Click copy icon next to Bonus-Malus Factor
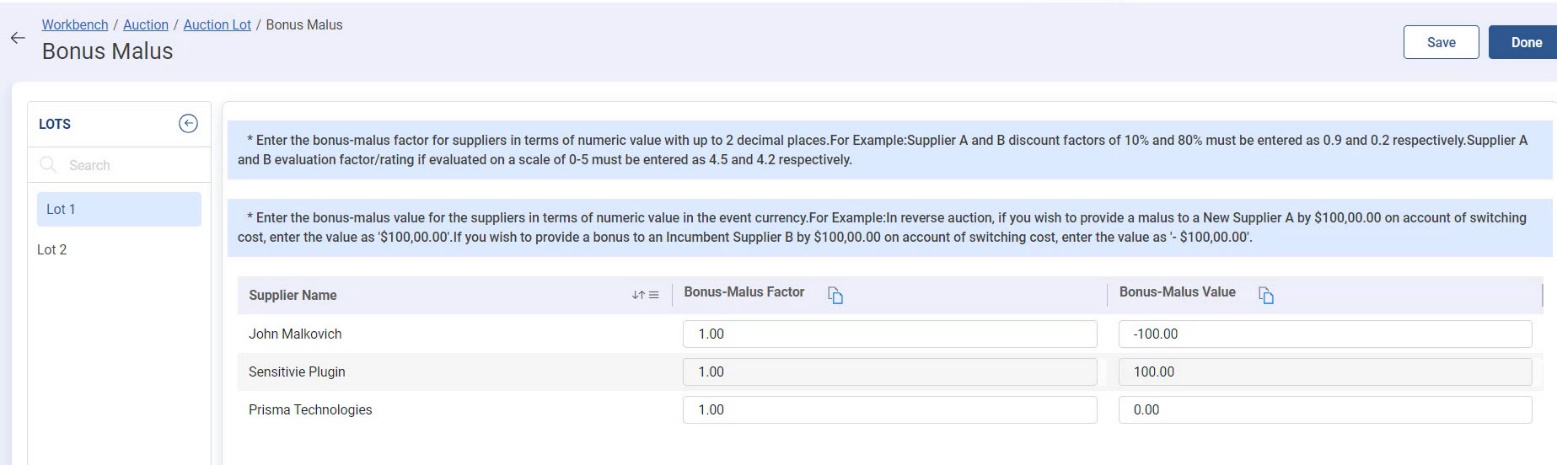This screenshot has width=1557, height=465. pos(833,294)
